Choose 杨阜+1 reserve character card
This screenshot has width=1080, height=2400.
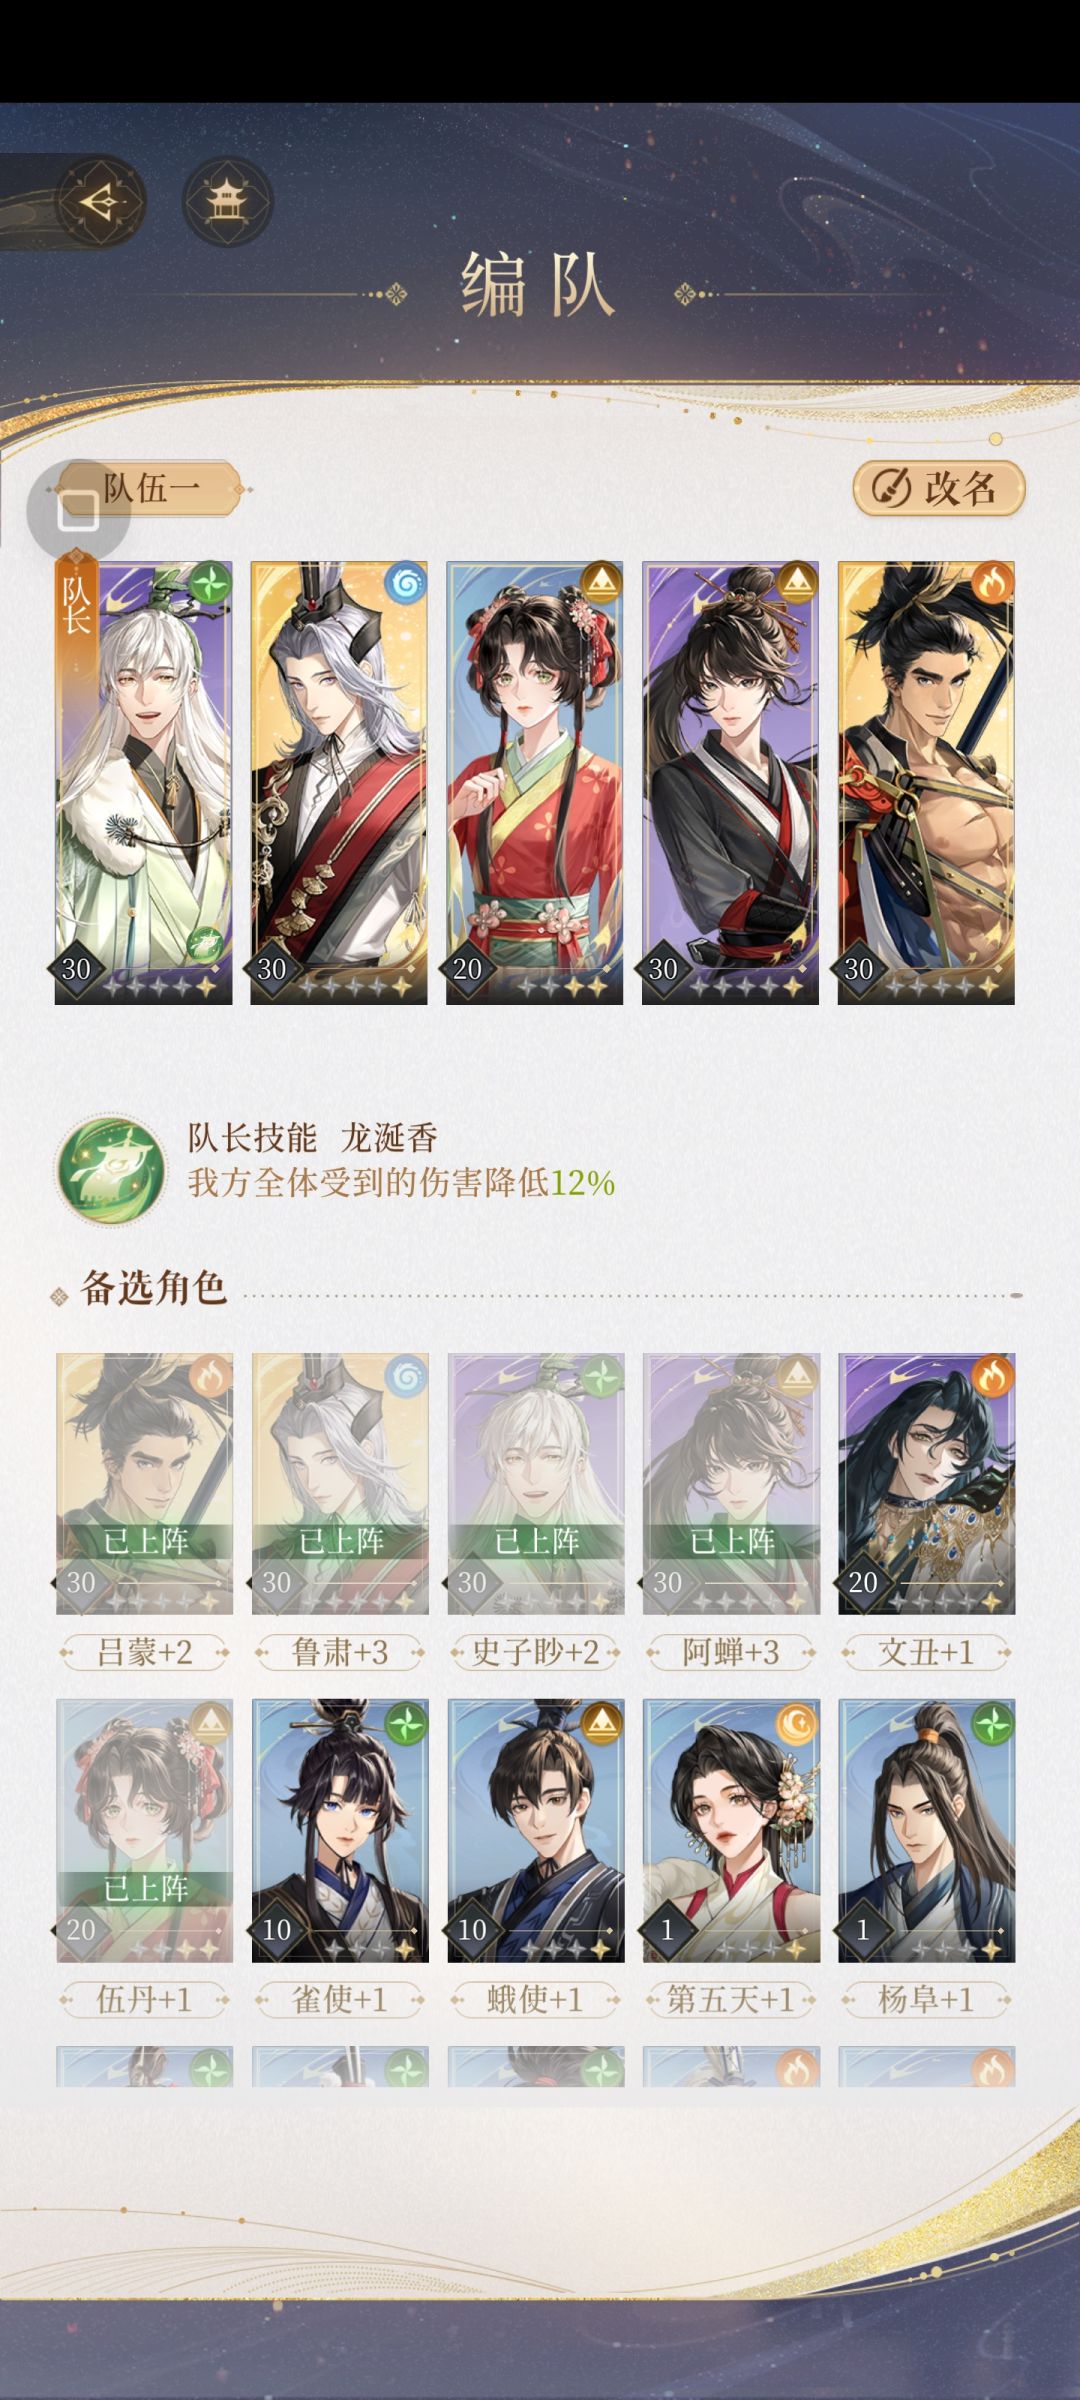[x=927, y=1831]
